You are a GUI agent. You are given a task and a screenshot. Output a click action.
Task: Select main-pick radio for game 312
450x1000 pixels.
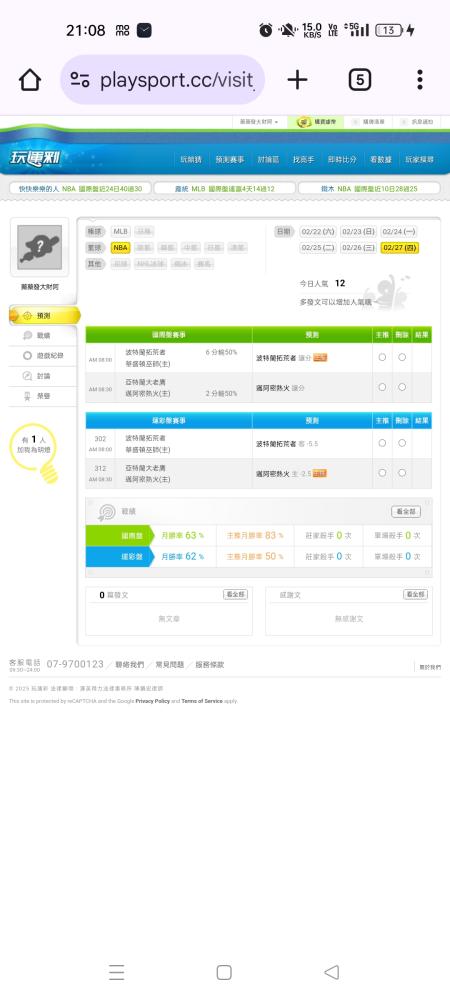(x=382, y=473)
